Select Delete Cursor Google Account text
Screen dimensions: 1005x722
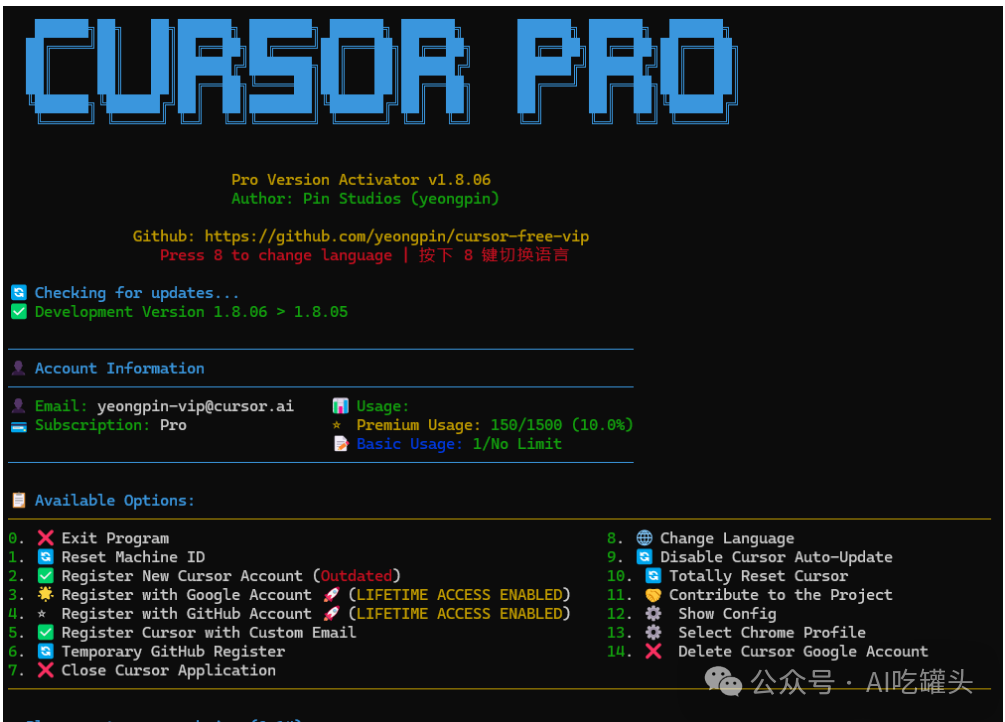tap(803, 652)
